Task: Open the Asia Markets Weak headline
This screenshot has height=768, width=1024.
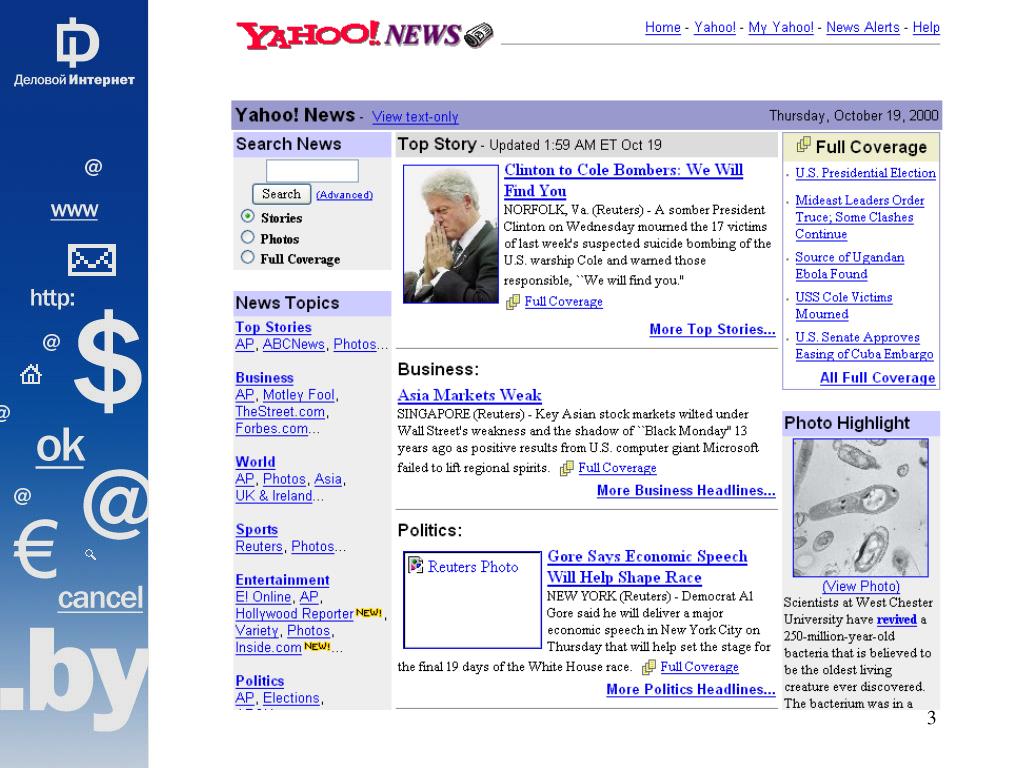Action: tap(470, 395)
